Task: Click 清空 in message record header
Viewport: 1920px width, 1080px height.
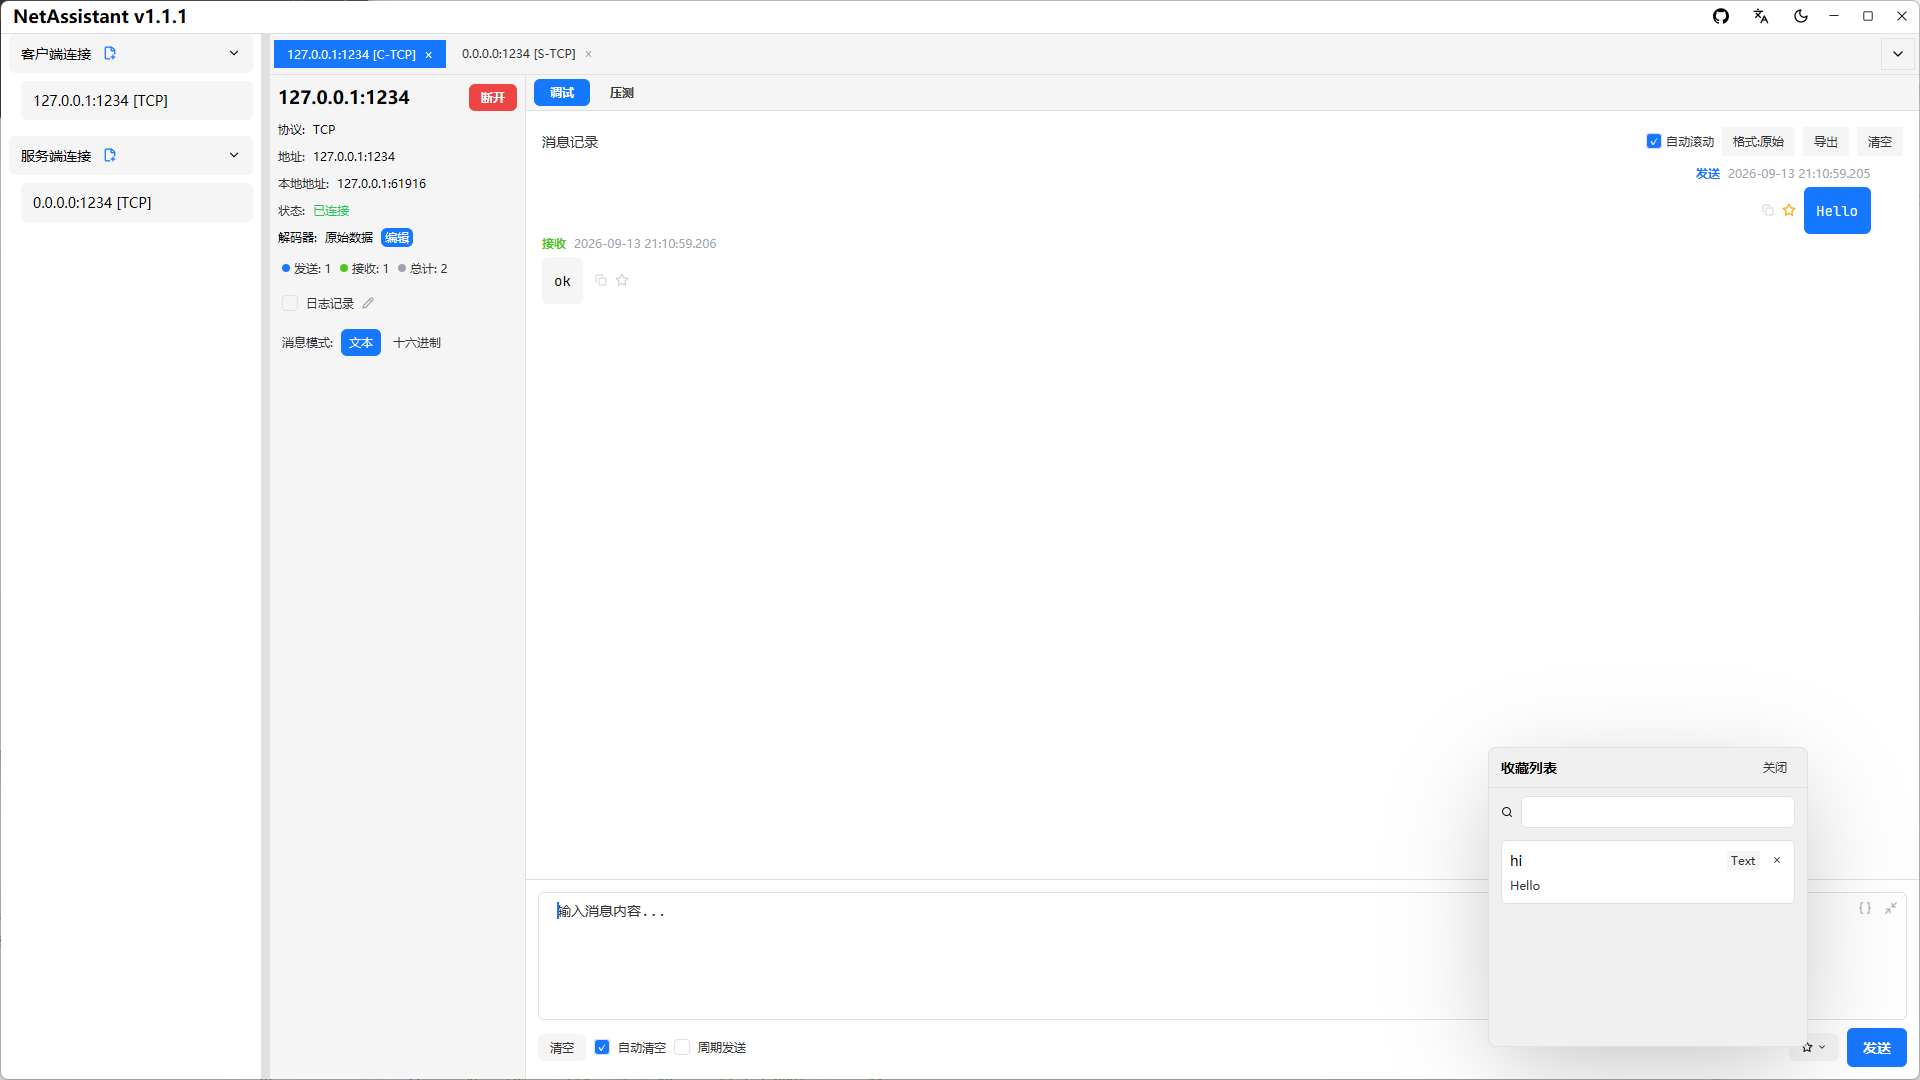Action: (x=1880, y=142)
